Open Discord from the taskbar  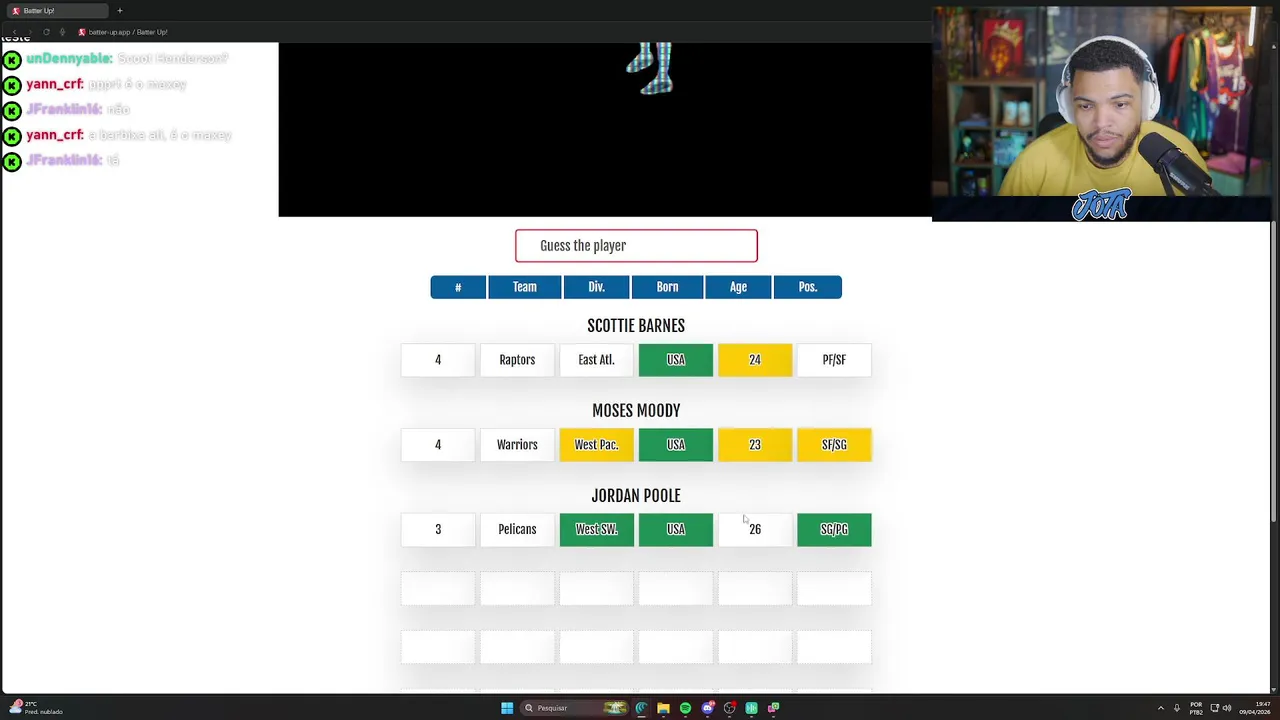point(708,708)
